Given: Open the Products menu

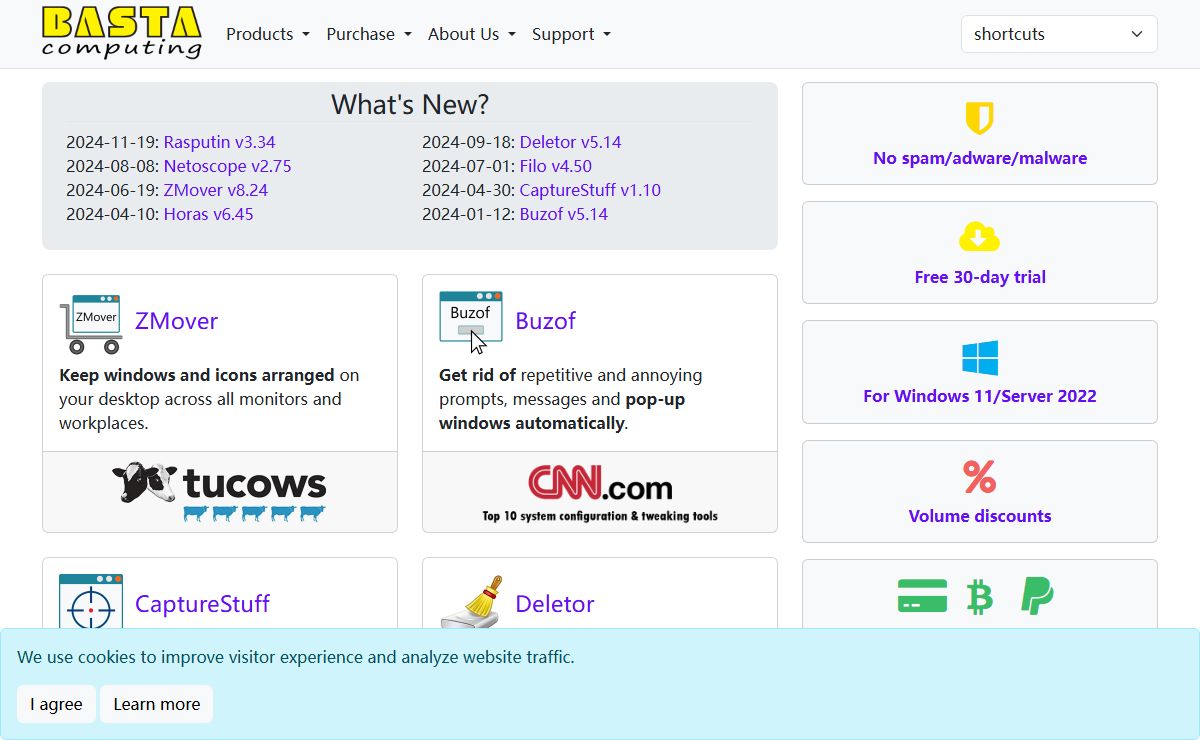Looking at the screenshot, I should (268, 34).
